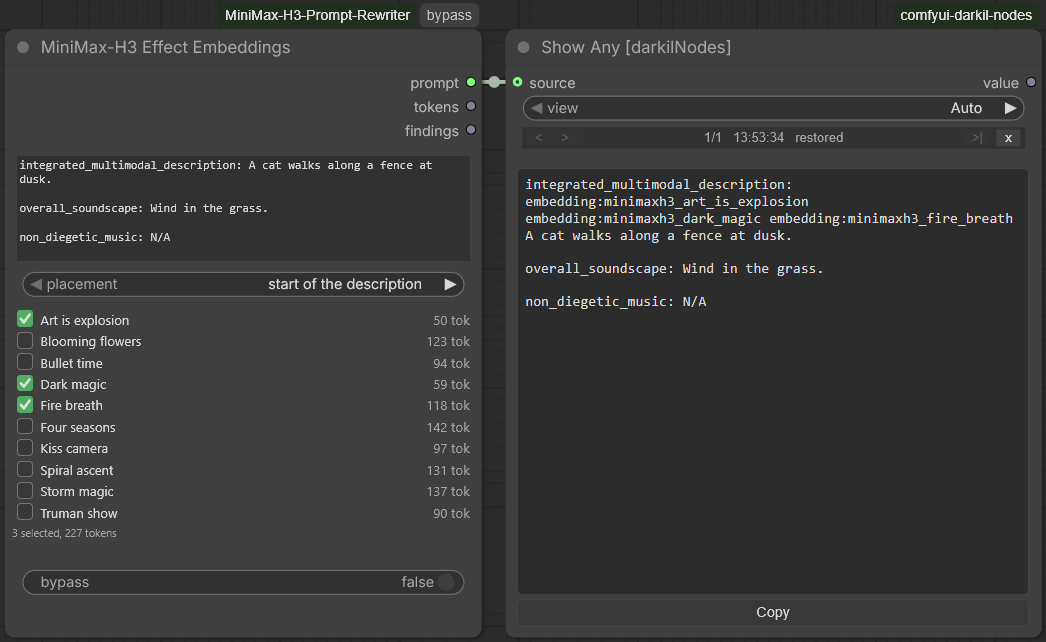Viewport: 1046px width, 642px height.
Task: Enable the Truman show effect
Action: [x=25, y=513]
